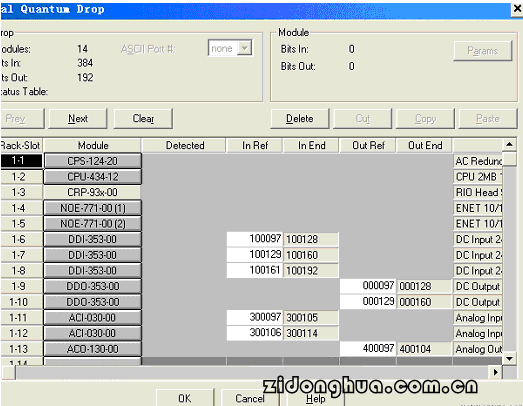
Task: Select the ACI-030-00 module in slot 1-12
Action: pos(93,333)
